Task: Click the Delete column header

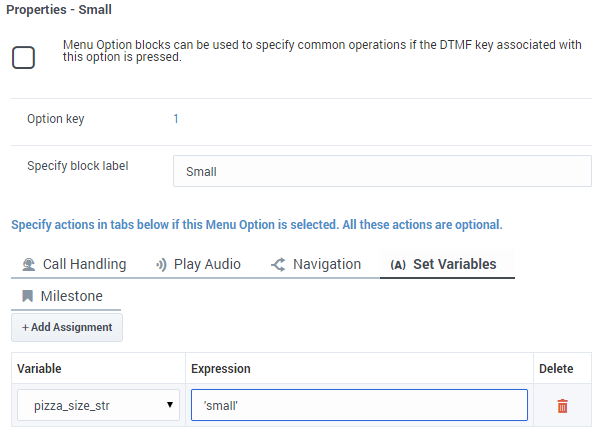Action: [556, 369]
